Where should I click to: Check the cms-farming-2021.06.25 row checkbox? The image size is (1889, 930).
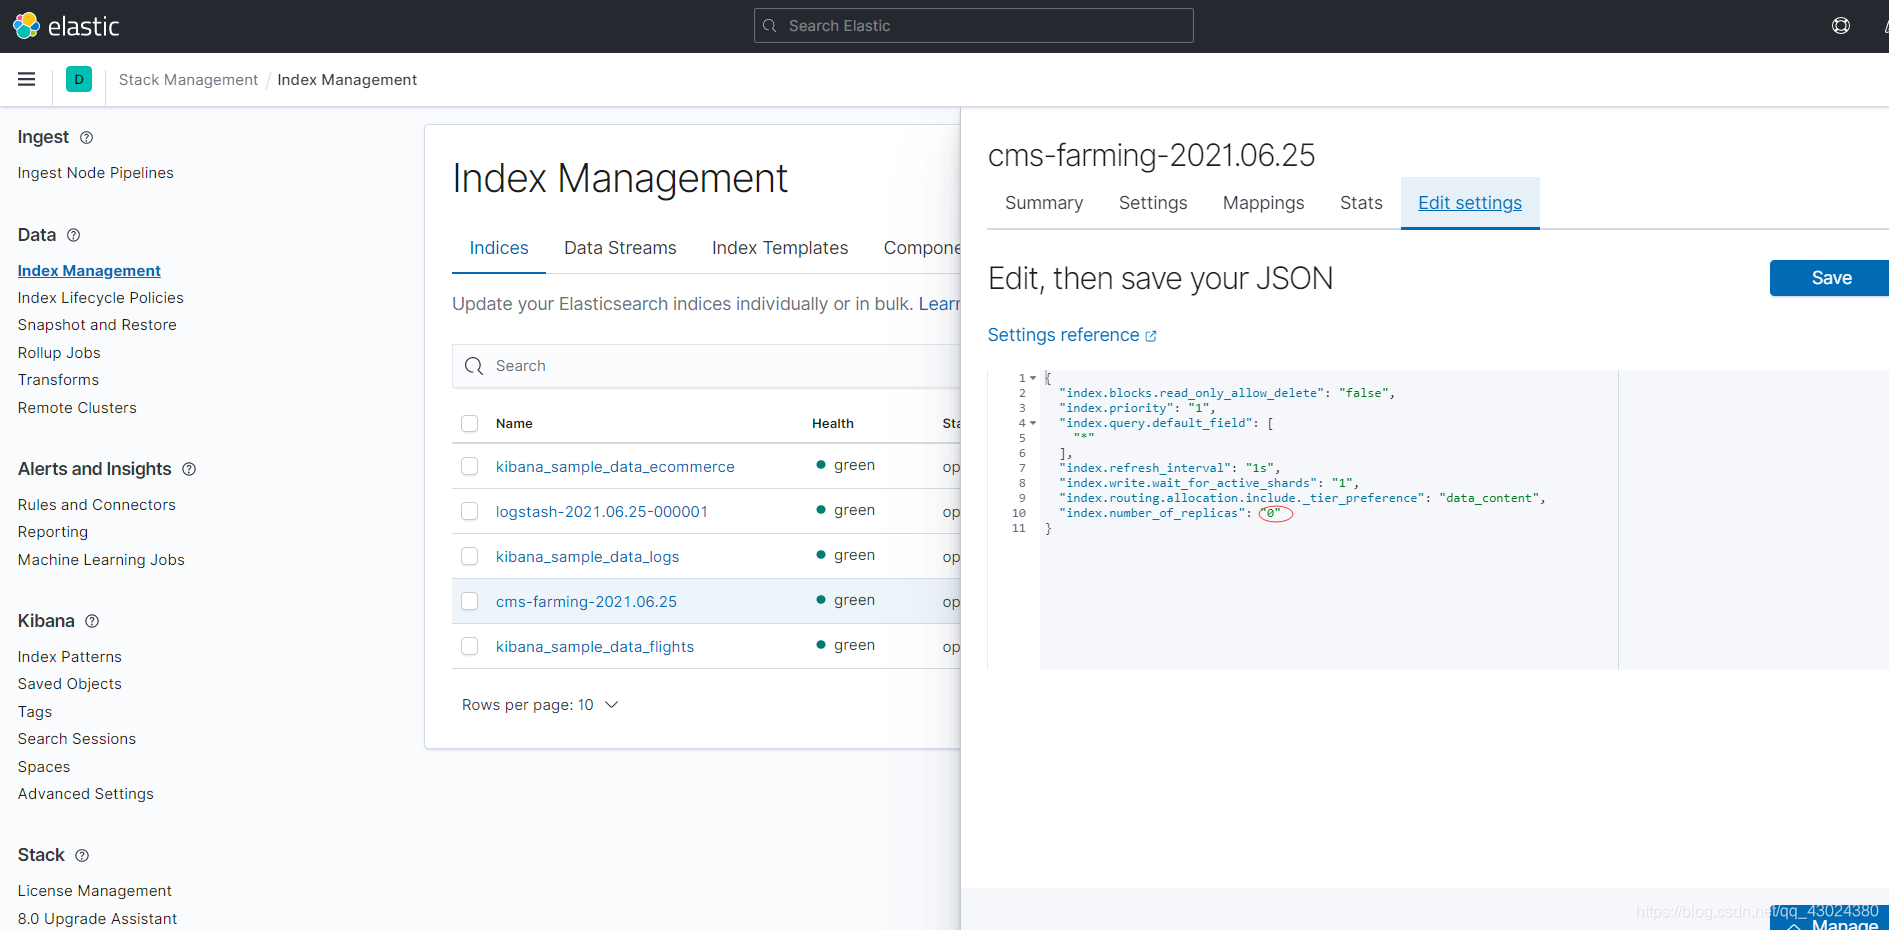tap(469, 601)
